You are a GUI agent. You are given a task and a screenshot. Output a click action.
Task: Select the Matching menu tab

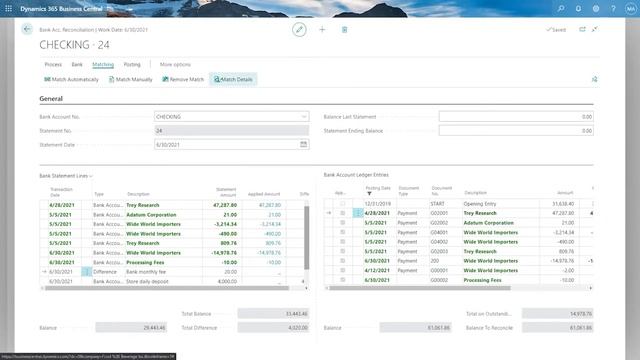point(103,64)
